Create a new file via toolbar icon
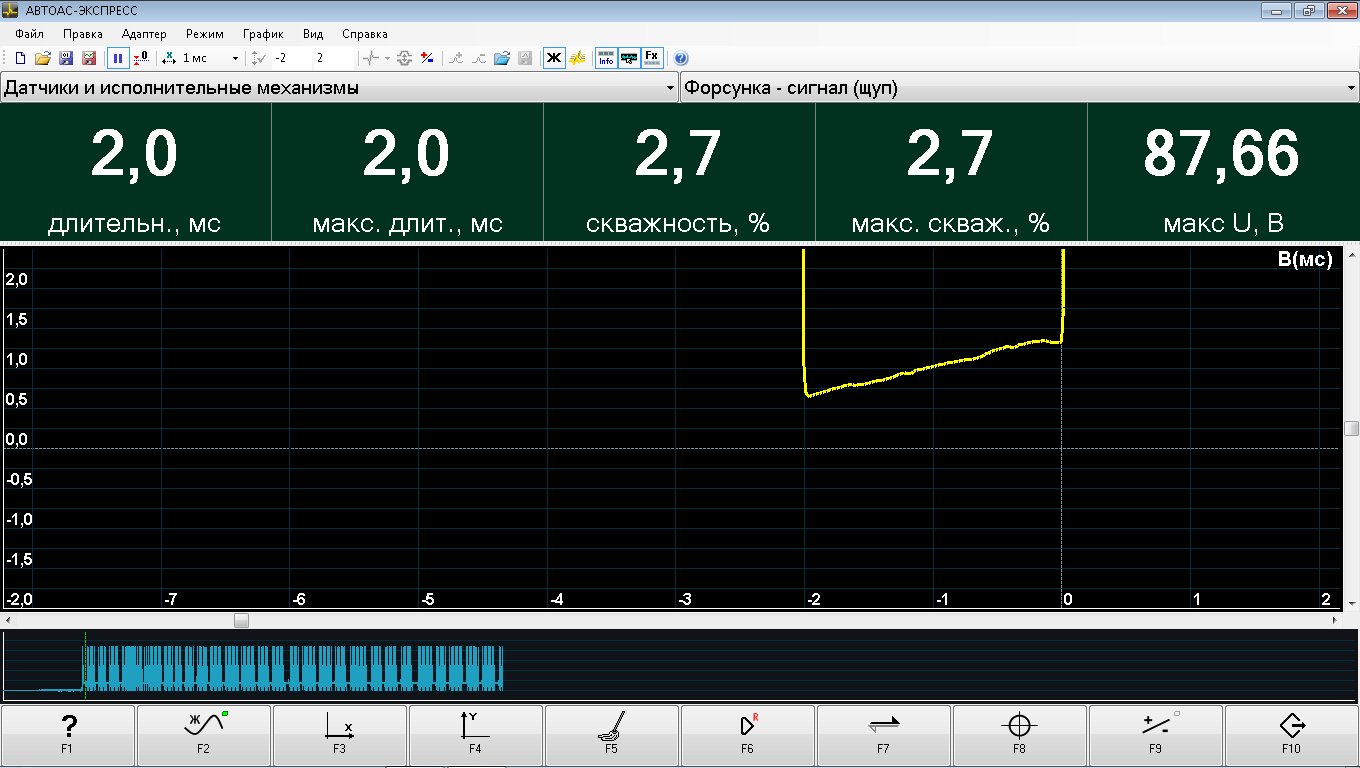Image resolution: width=1360 pixels, height=768 pixels. [20, 58]
